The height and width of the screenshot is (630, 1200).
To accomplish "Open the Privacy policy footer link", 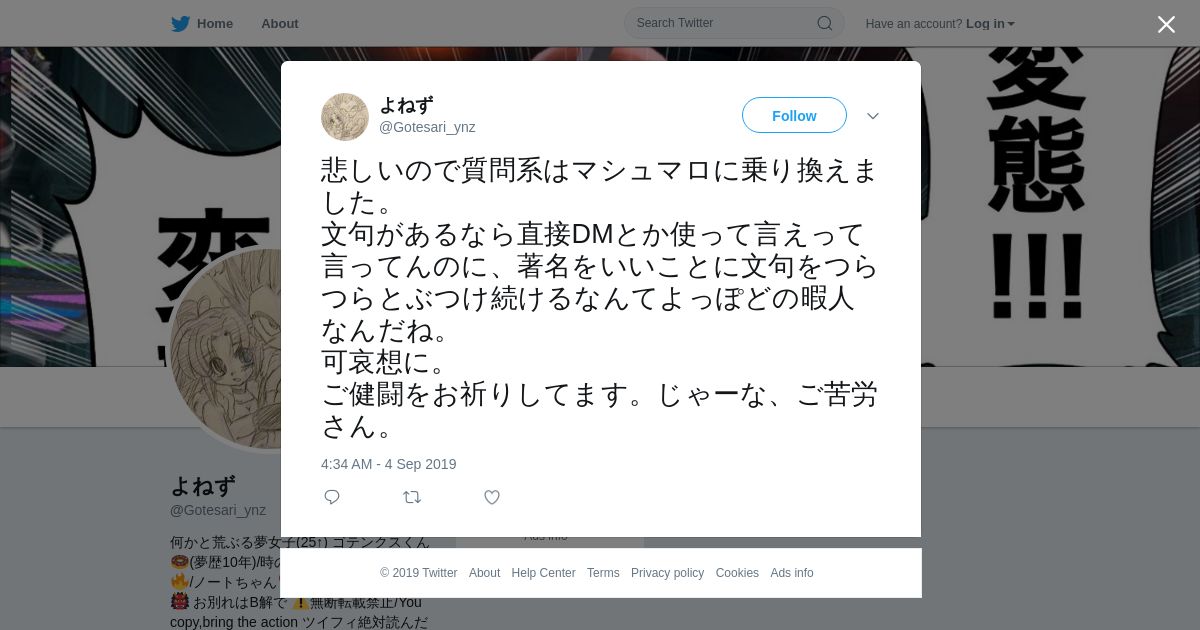I will [667, 573].
